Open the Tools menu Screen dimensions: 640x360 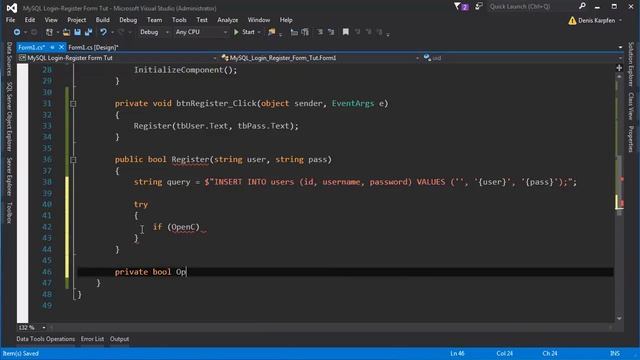179,20
